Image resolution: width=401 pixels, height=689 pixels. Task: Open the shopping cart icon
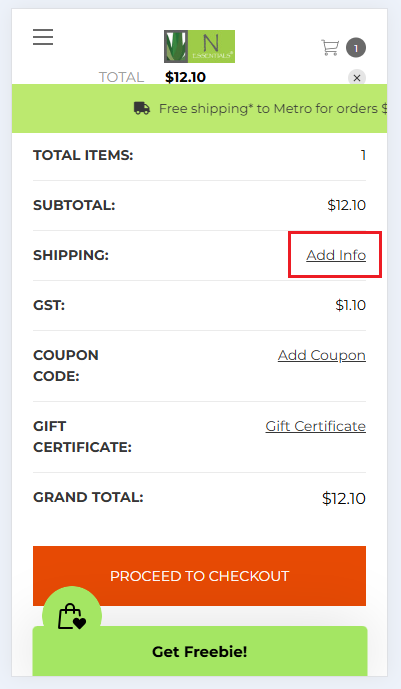330,47
